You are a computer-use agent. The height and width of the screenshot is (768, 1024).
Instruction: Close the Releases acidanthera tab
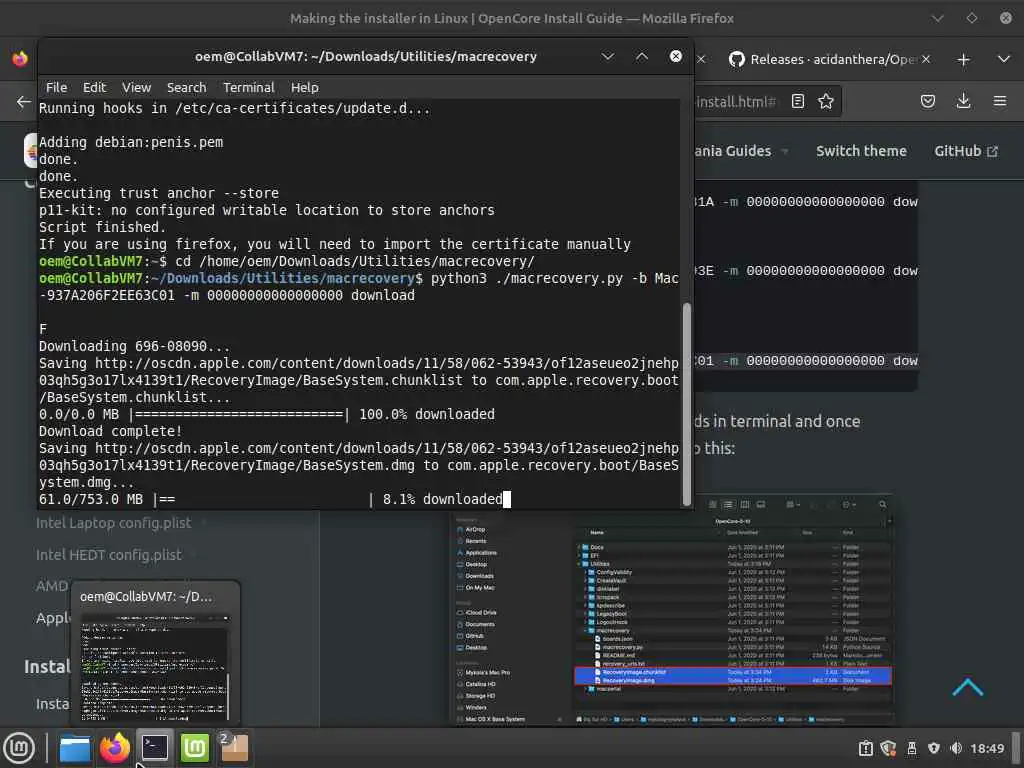point(926,59)
